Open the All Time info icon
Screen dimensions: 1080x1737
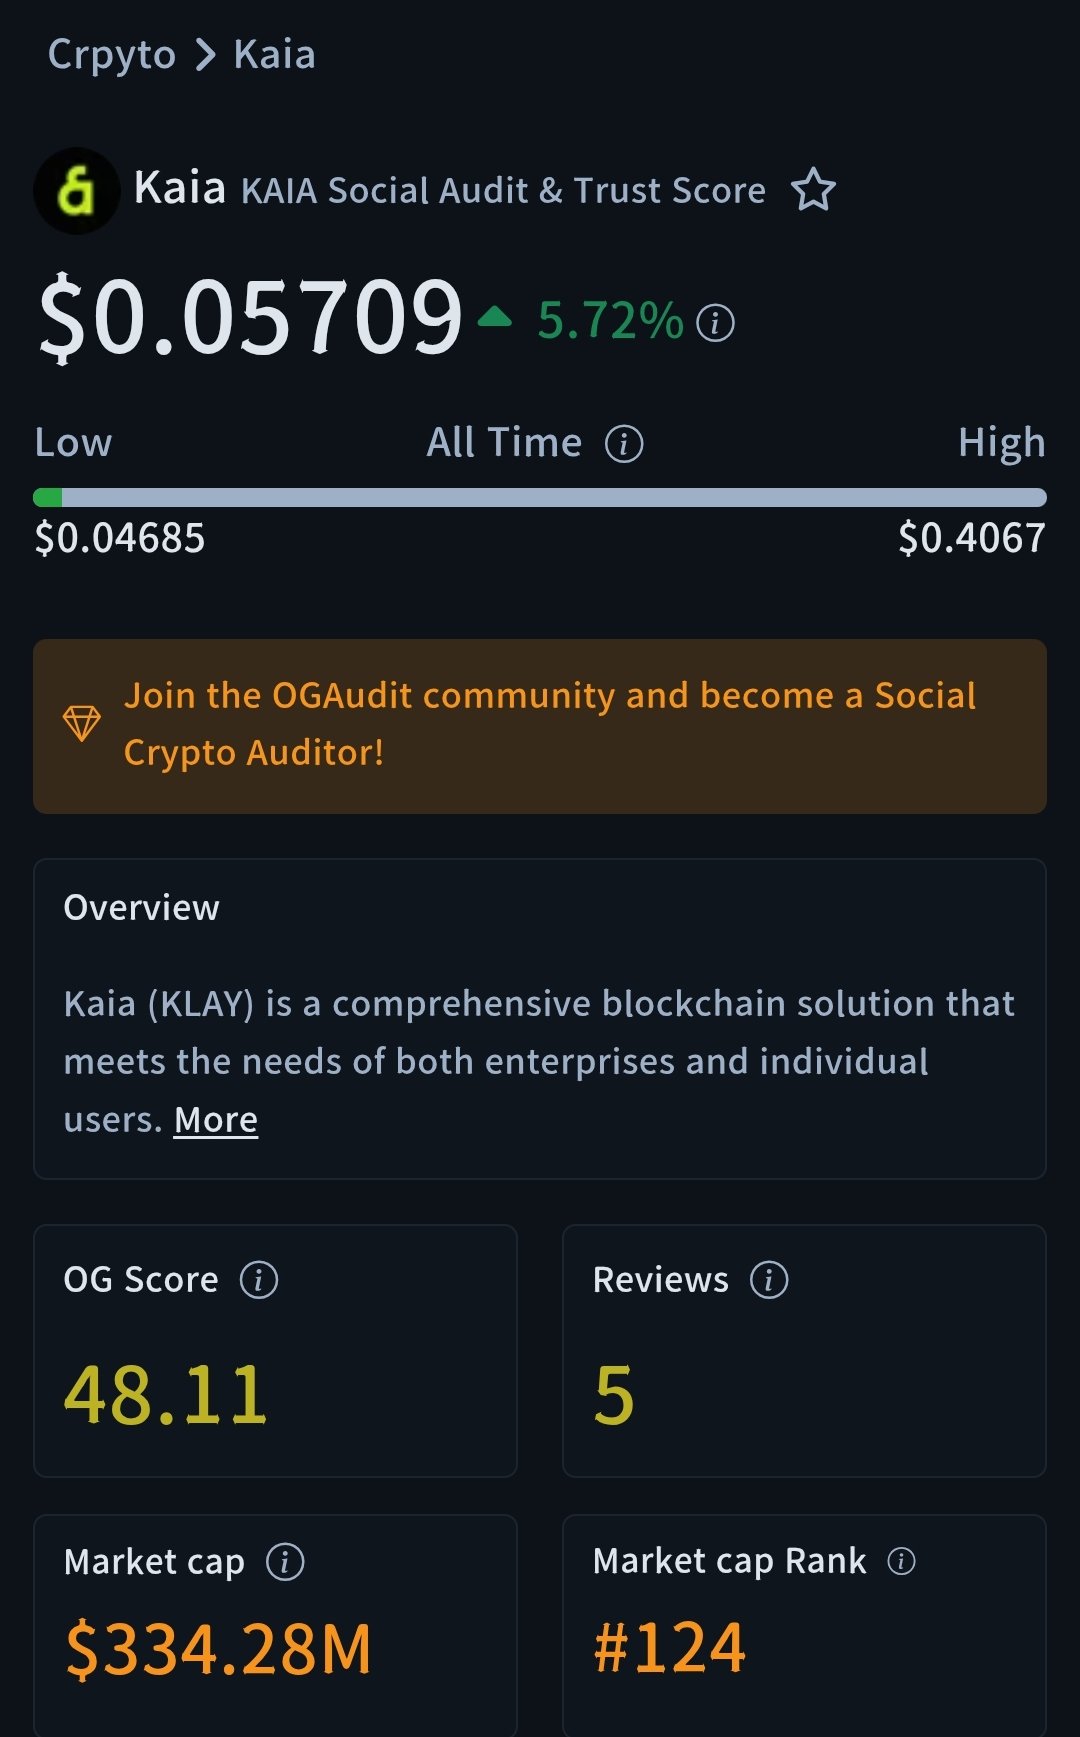pos(624,443)
